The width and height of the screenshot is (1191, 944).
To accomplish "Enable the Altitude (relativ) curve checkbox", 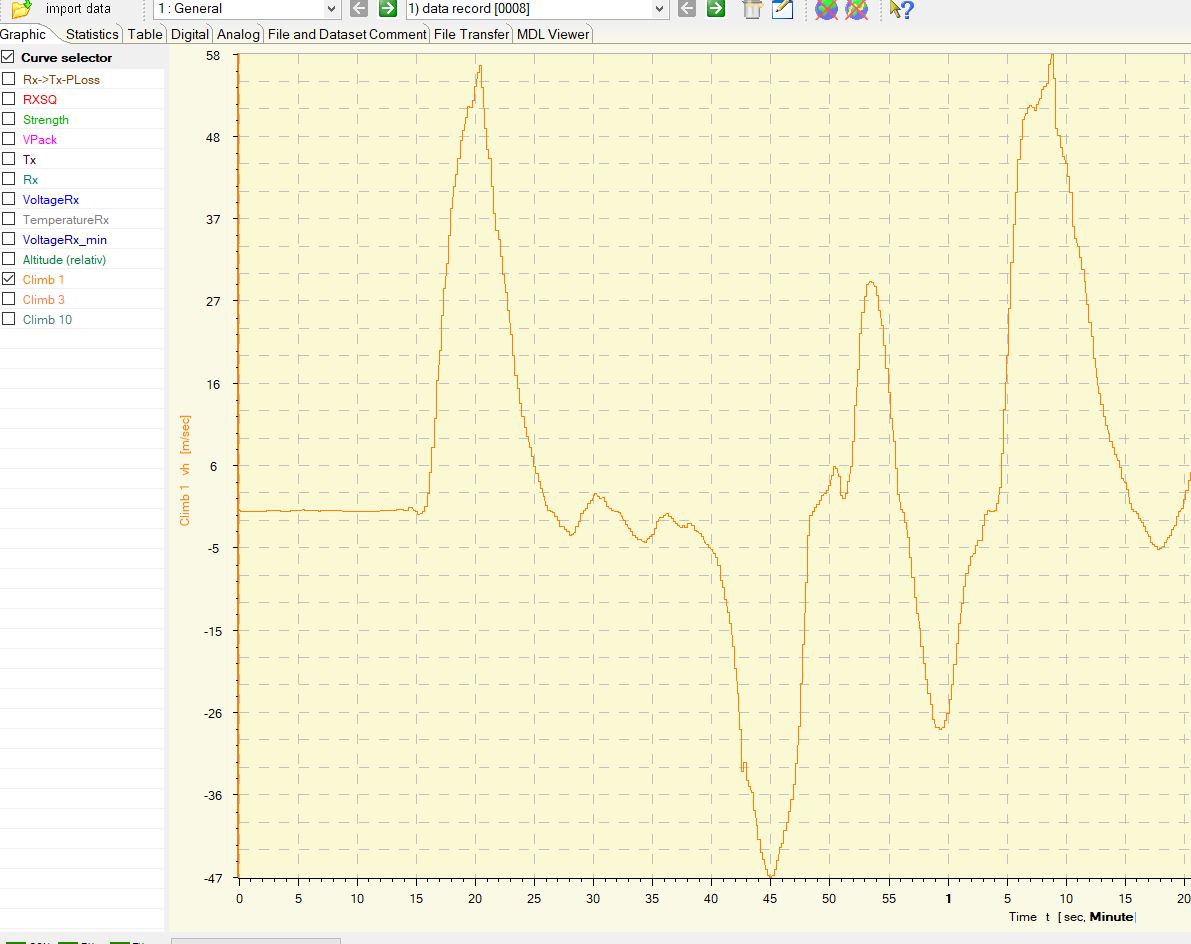I will (9, 260).
